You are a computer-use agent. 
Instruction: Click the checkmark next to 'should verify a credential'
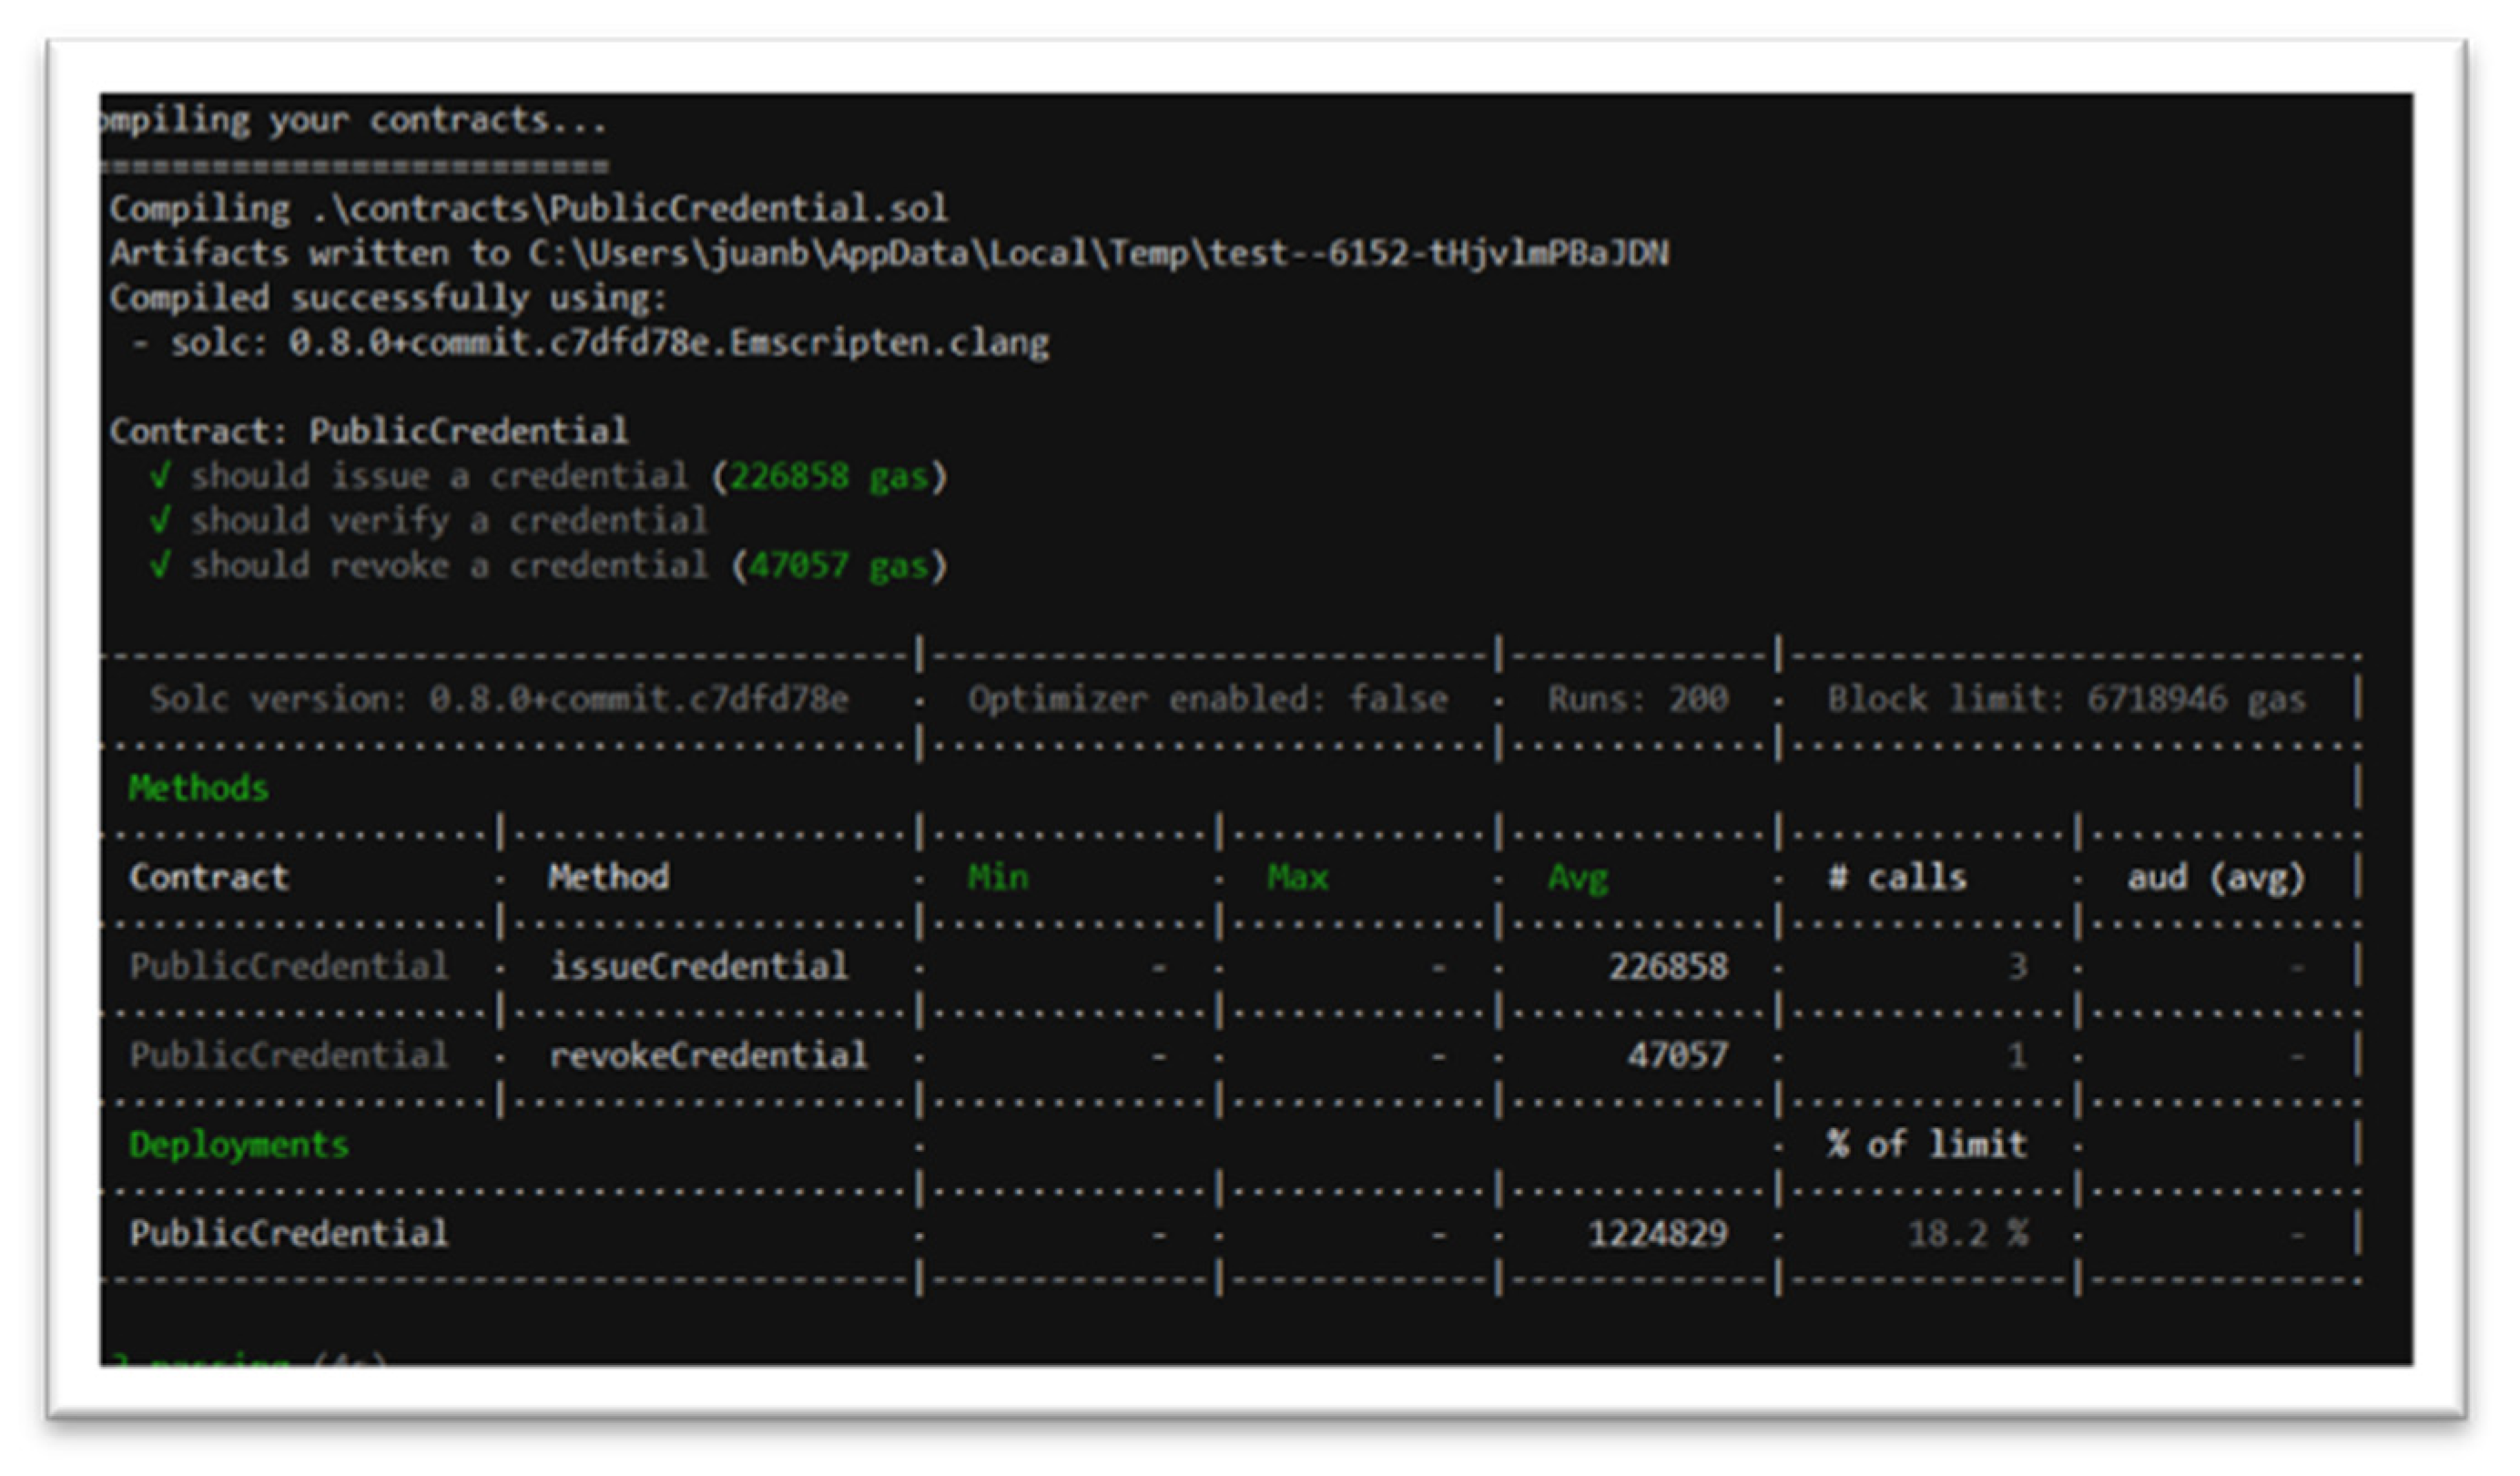(159, 520)
